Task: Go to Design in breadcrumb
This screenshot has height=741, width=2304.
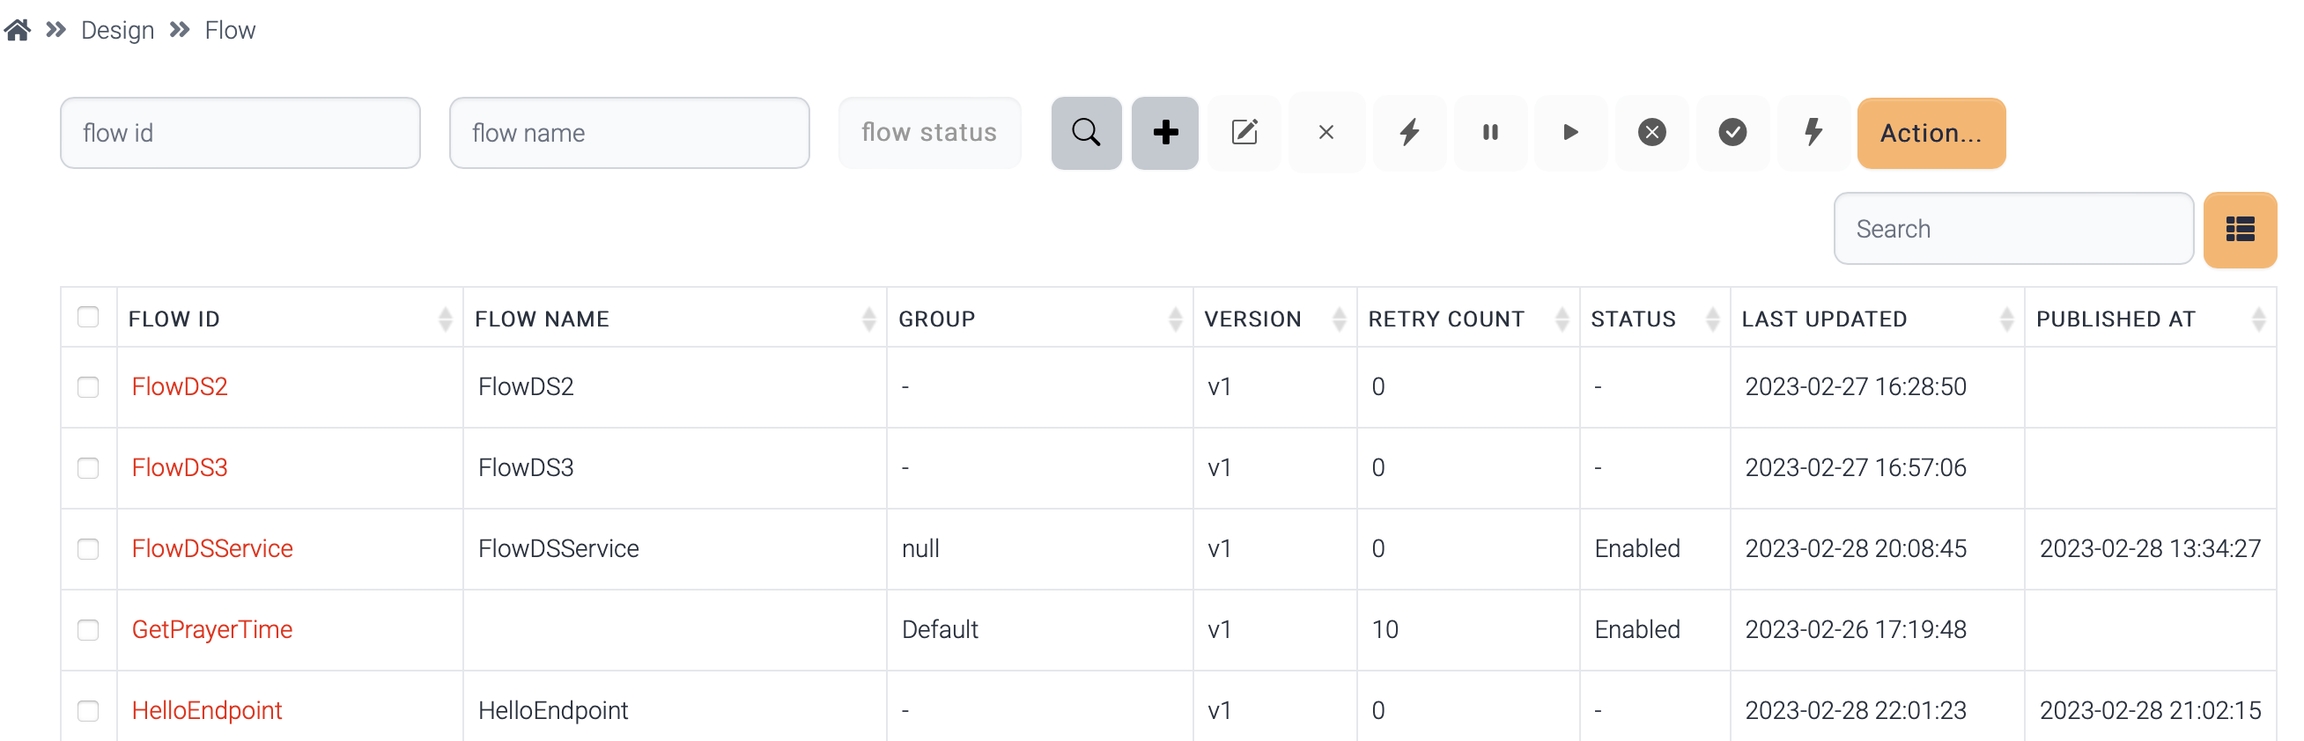Action: click(x=117, y=30)
